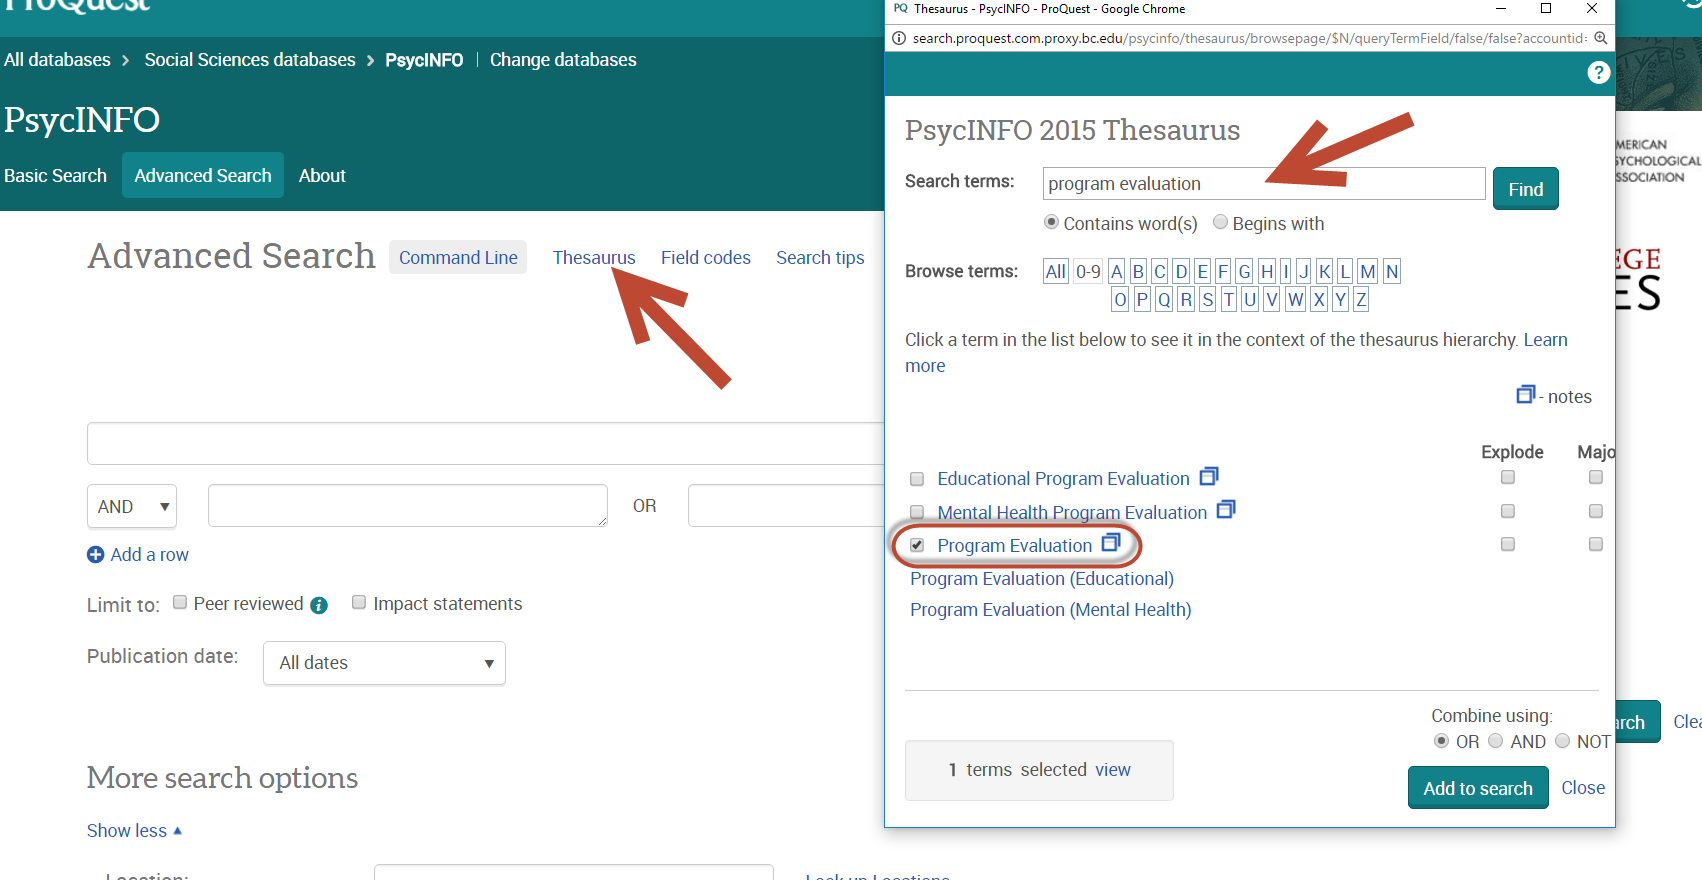Tick the Impact statements checkbox
Viewport: 1702px width, 880px height.
pyautogui.click(x=359, y=602)
